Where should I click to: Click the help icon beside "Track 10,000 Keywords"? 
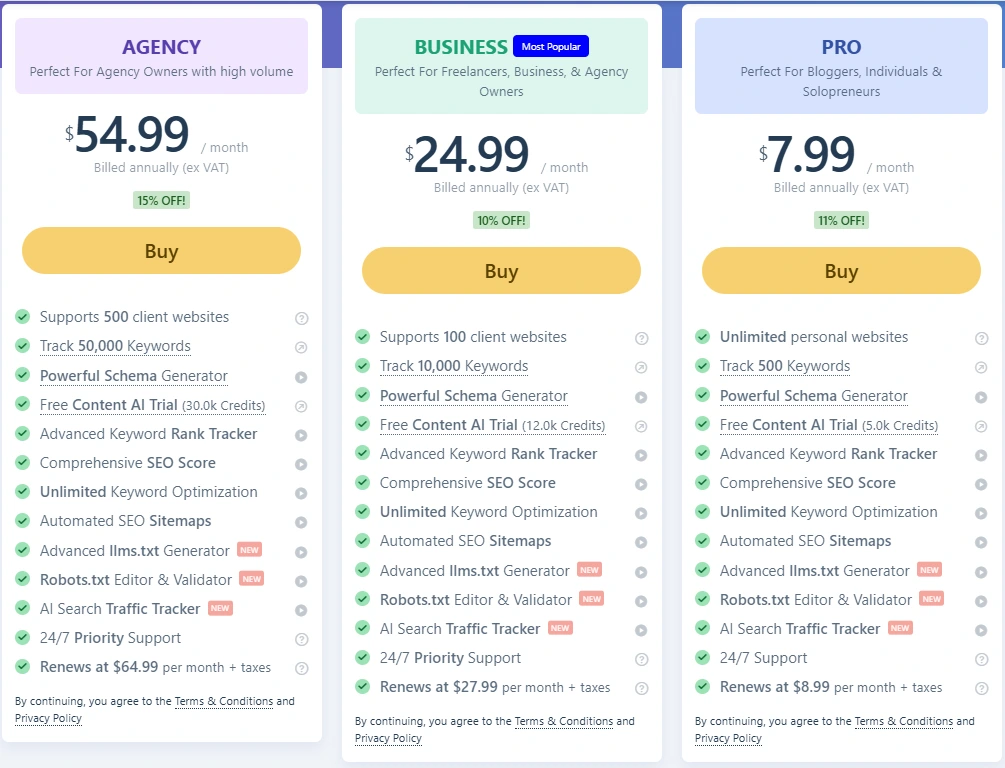[641, 366]
